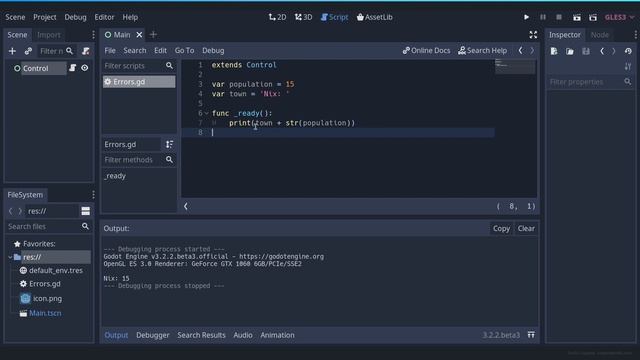Add a new scene tab
Viewport: 640px width, 360px height.
[153, 35]
